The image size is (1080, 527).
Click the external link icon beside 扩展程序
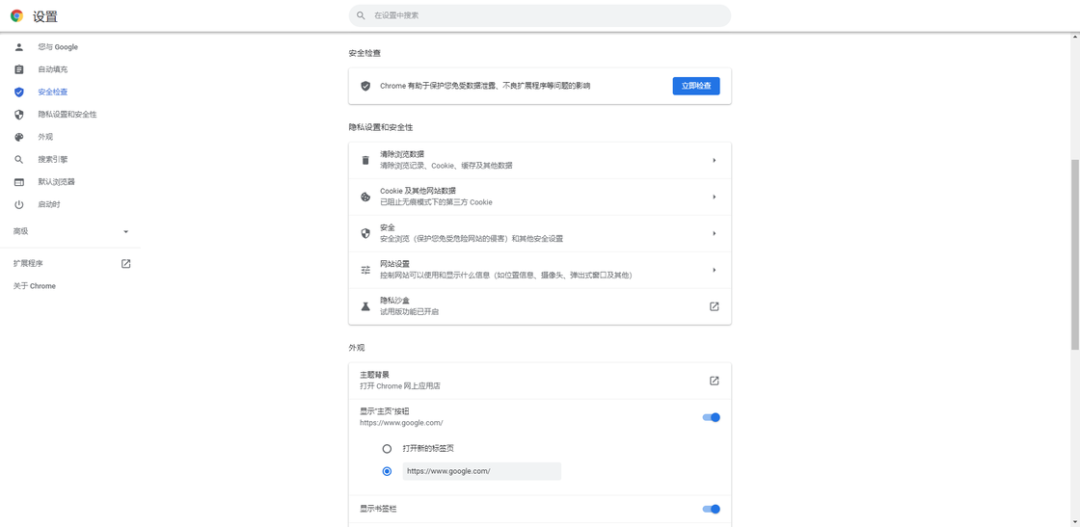point(126,263)
